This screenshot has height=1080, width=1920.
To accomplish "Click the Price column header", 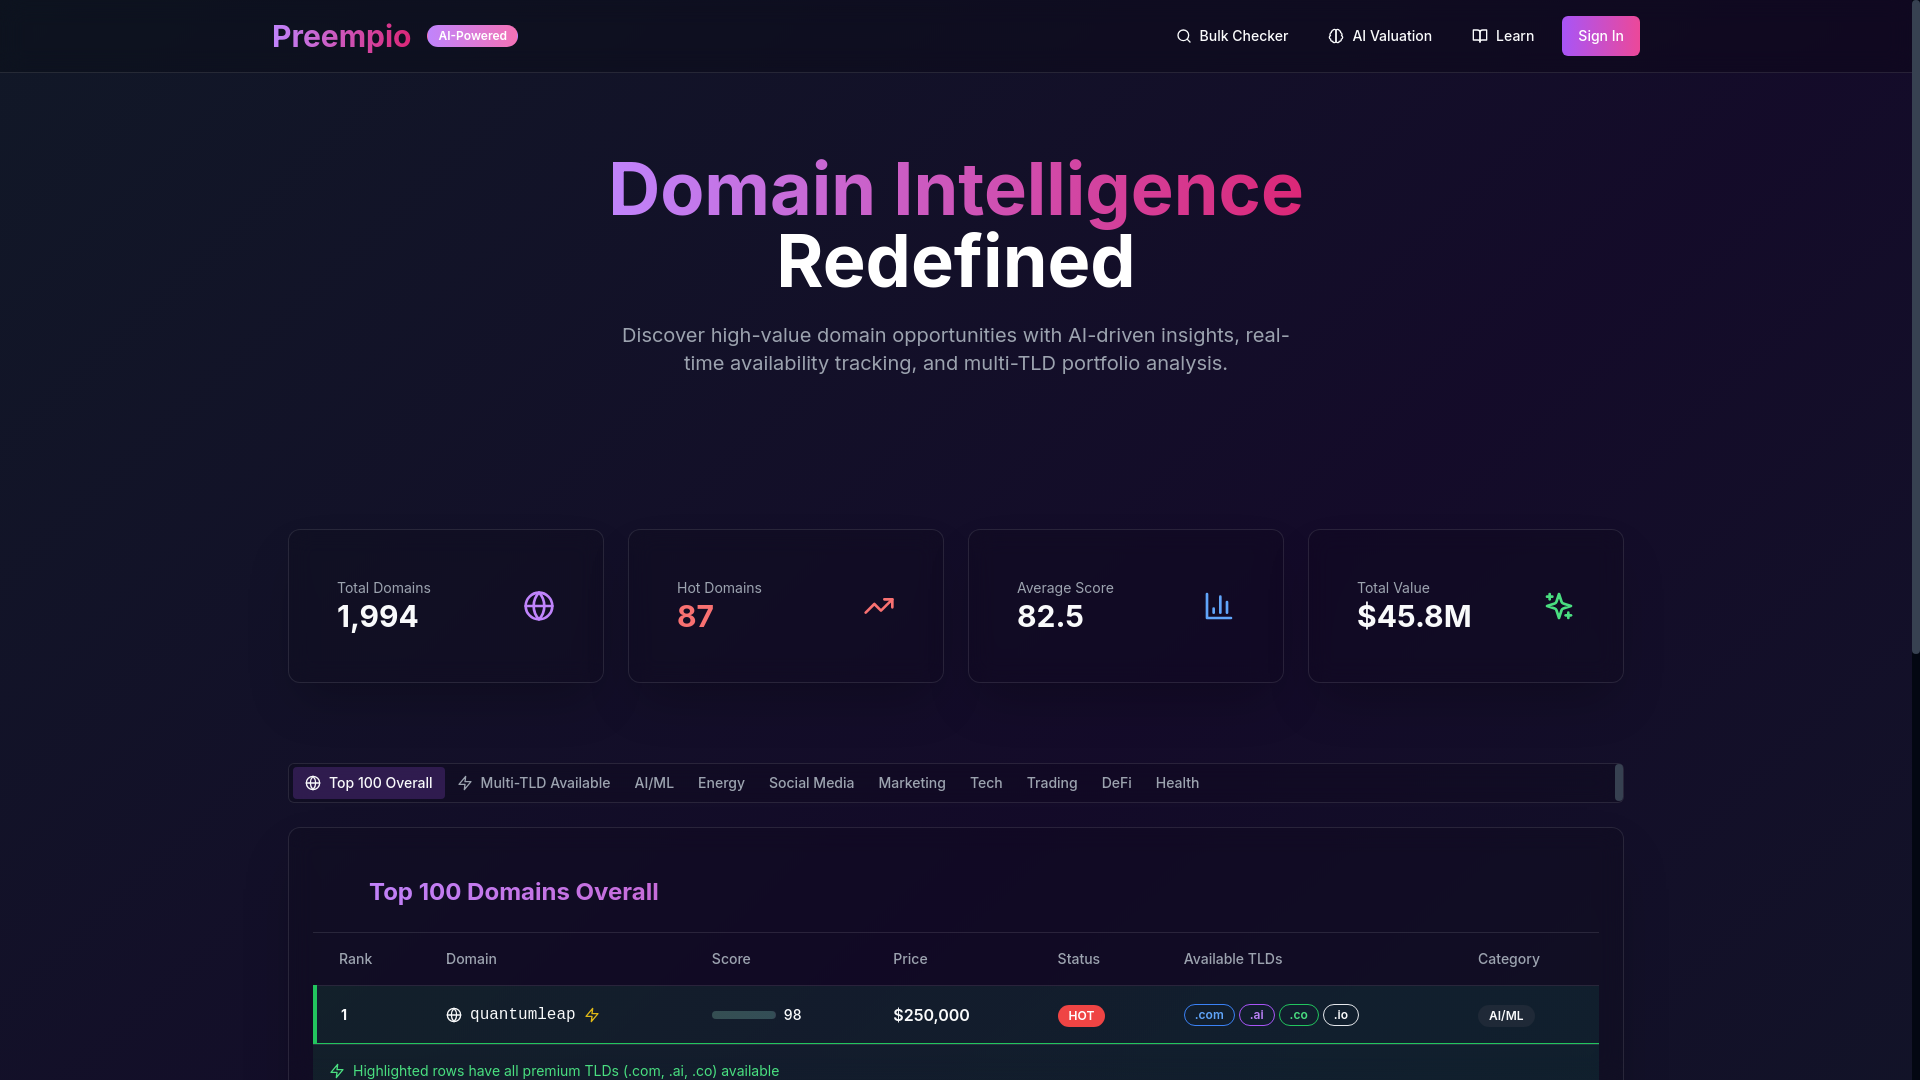I will point(910,959).
